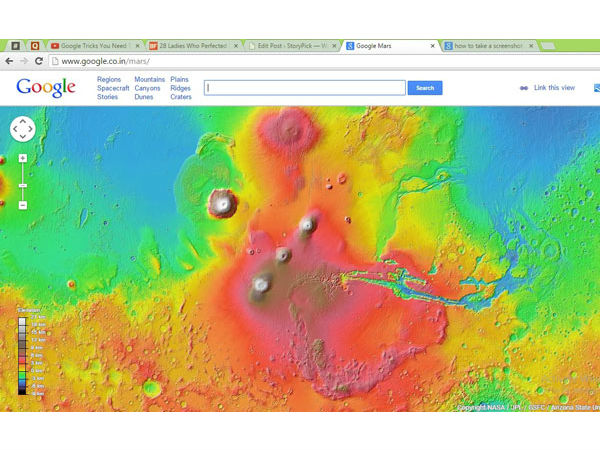Click the browser back arrow

tap(9, 61)
